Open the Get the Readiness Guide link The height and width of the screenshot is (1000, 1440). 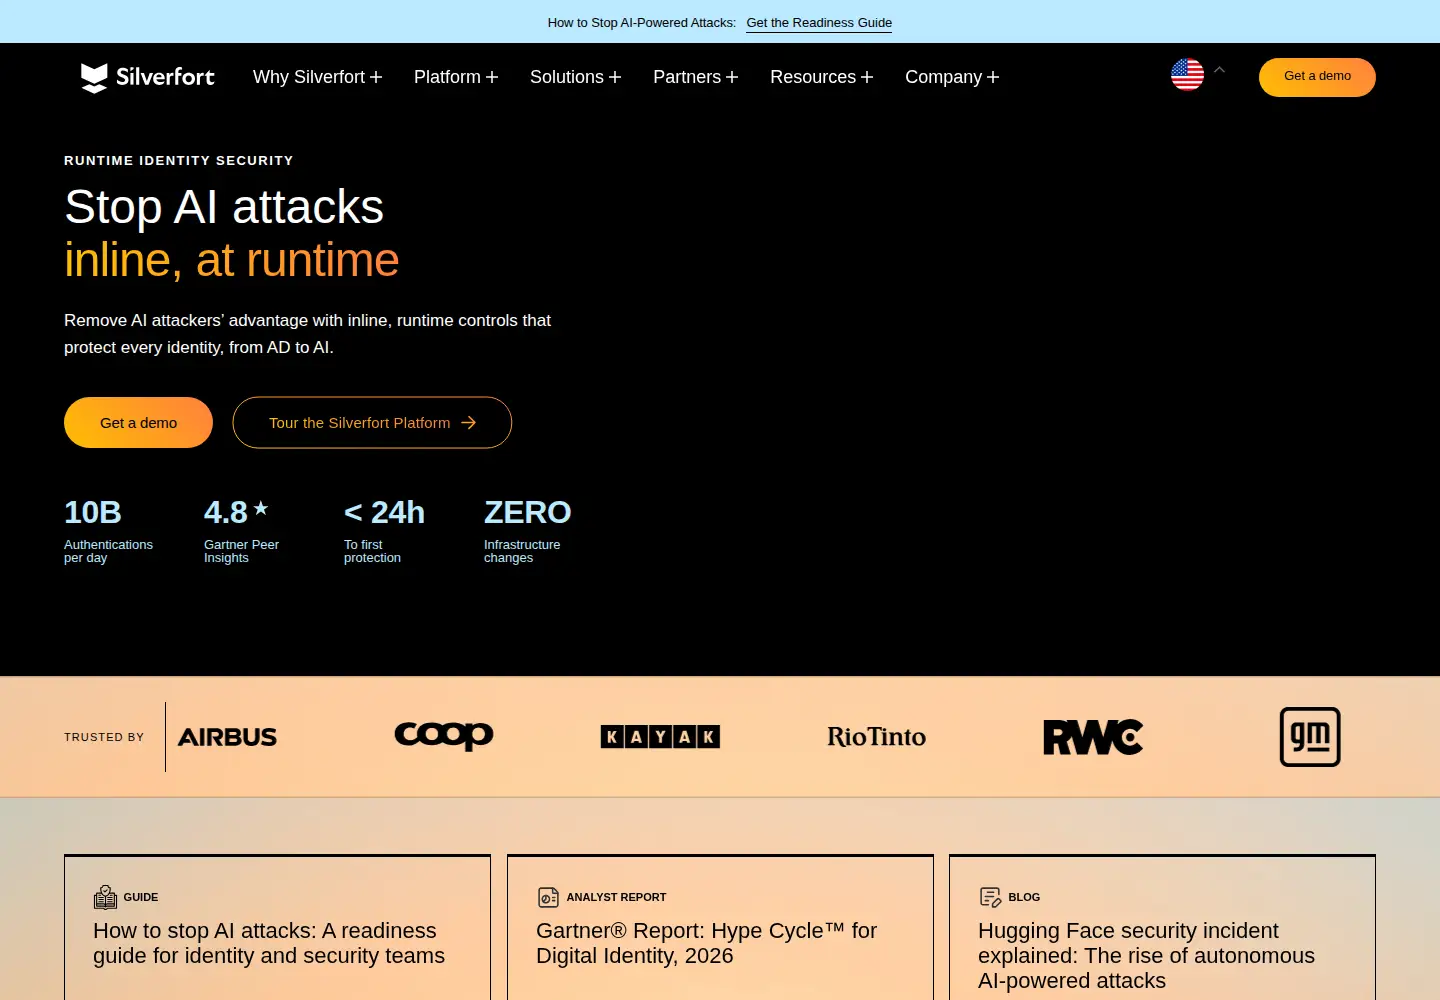pos(819,23)
